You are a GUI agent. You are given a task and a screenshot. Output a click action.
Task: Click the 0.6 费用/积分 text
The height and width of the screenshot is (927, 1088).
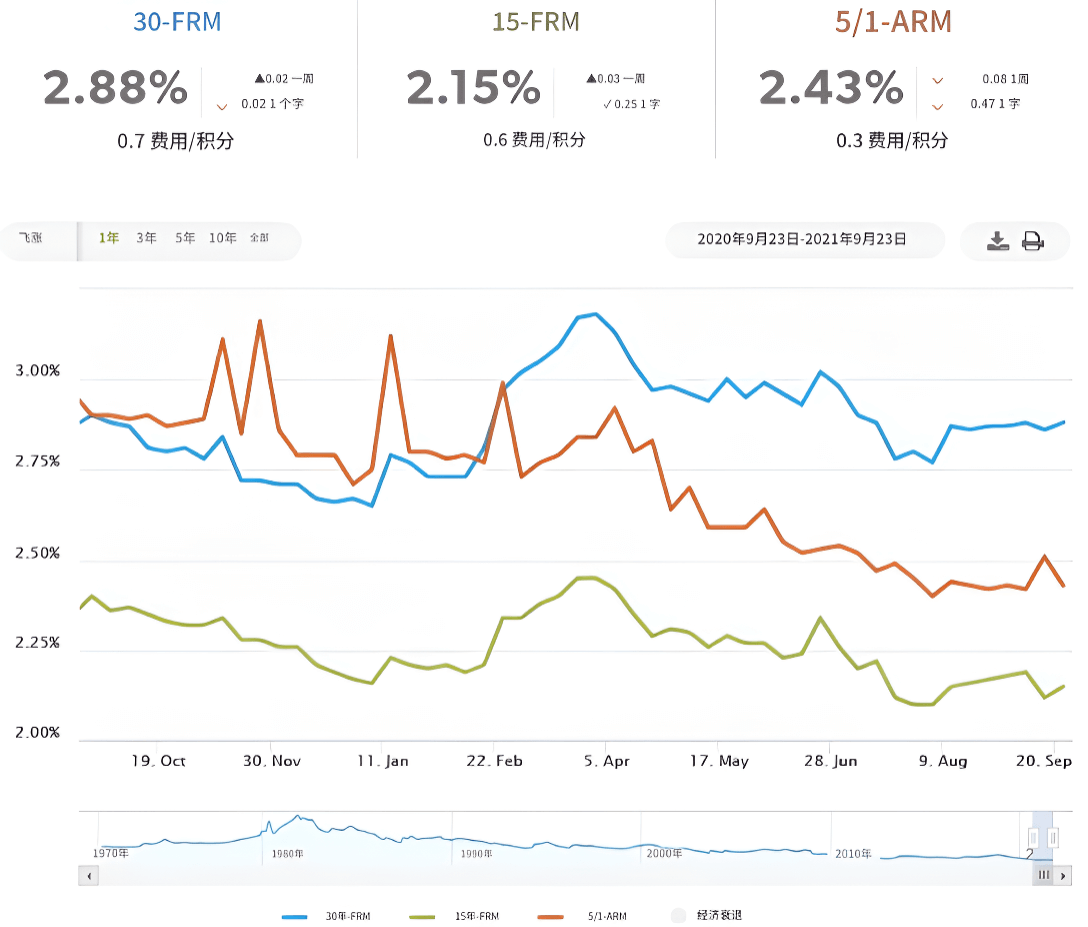pos(534,140)
